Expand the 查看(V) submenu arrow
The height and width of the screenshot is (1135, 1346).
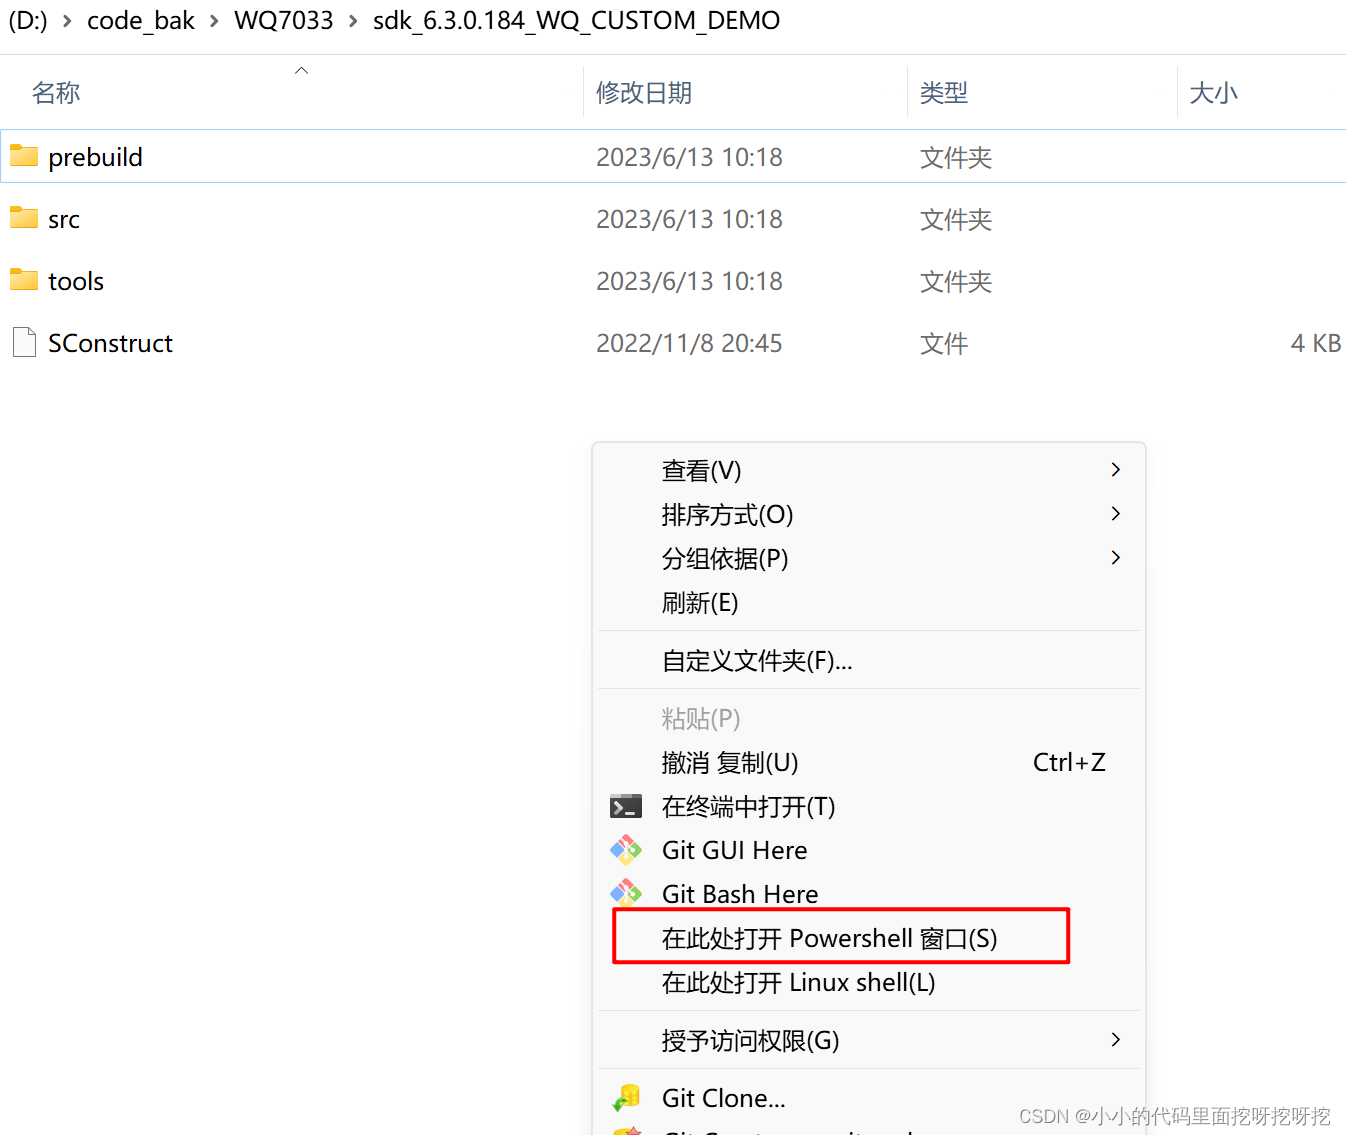(1116, 469)
